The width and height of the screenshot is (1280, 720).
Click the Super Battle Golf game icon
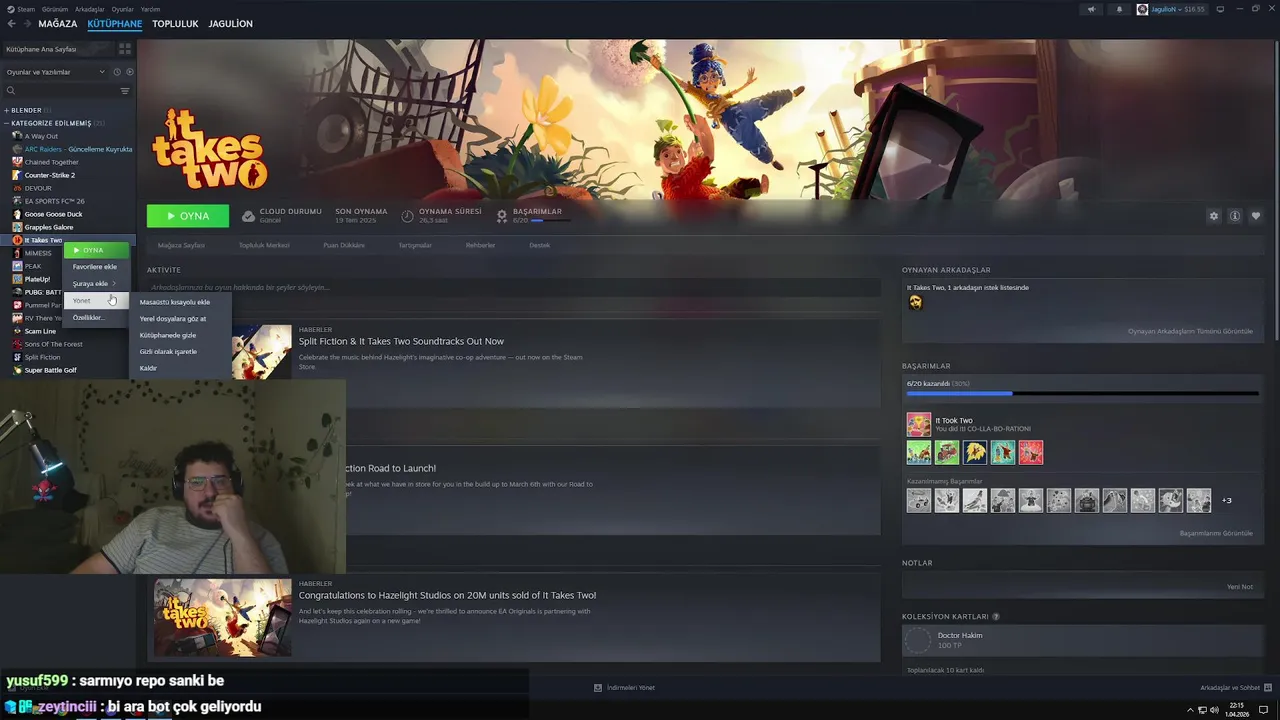point(17,370)
